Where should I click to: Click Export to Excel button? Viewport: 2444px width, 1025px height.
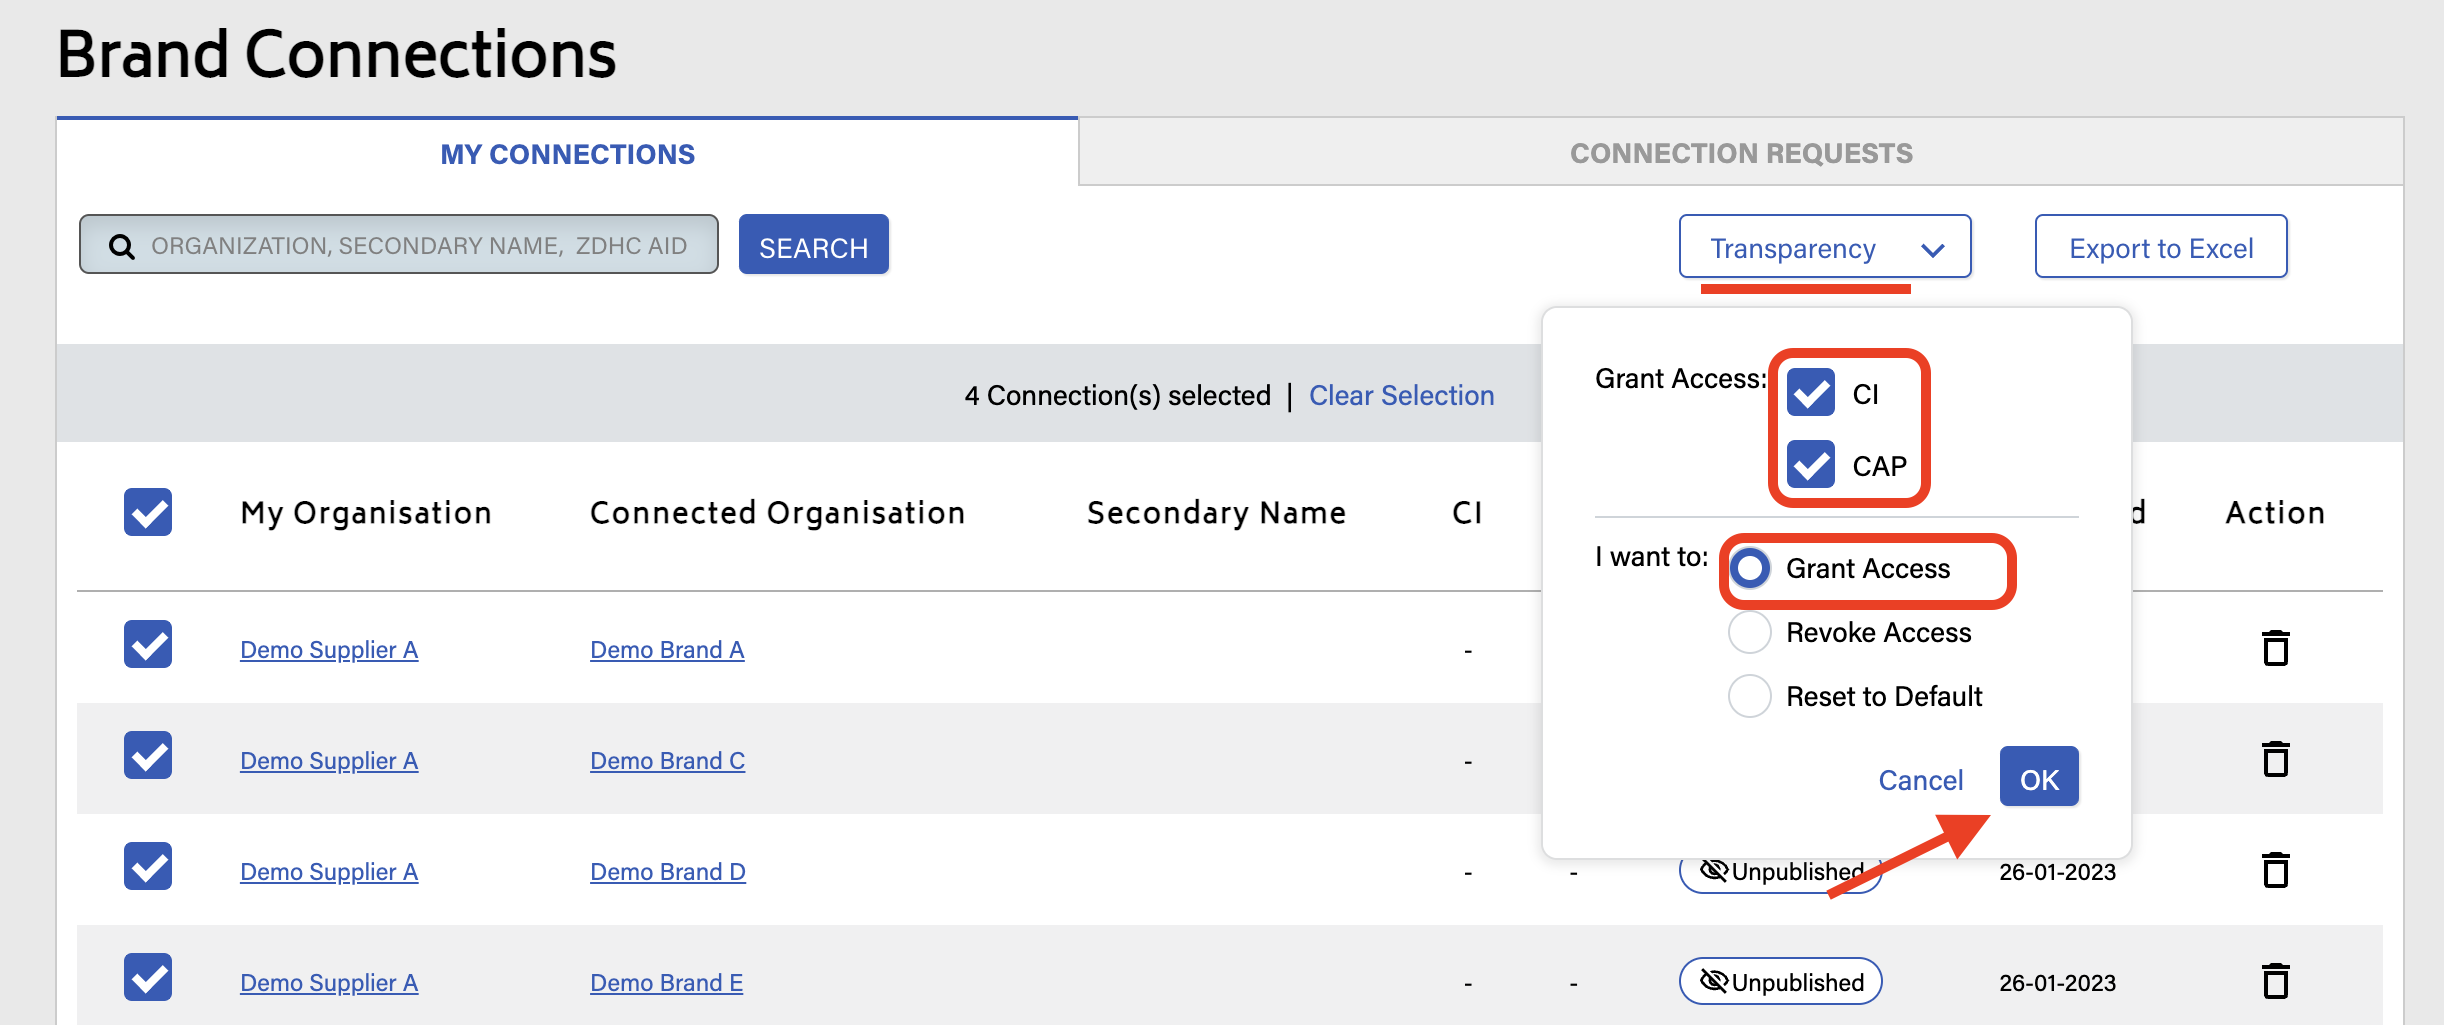2160,247
